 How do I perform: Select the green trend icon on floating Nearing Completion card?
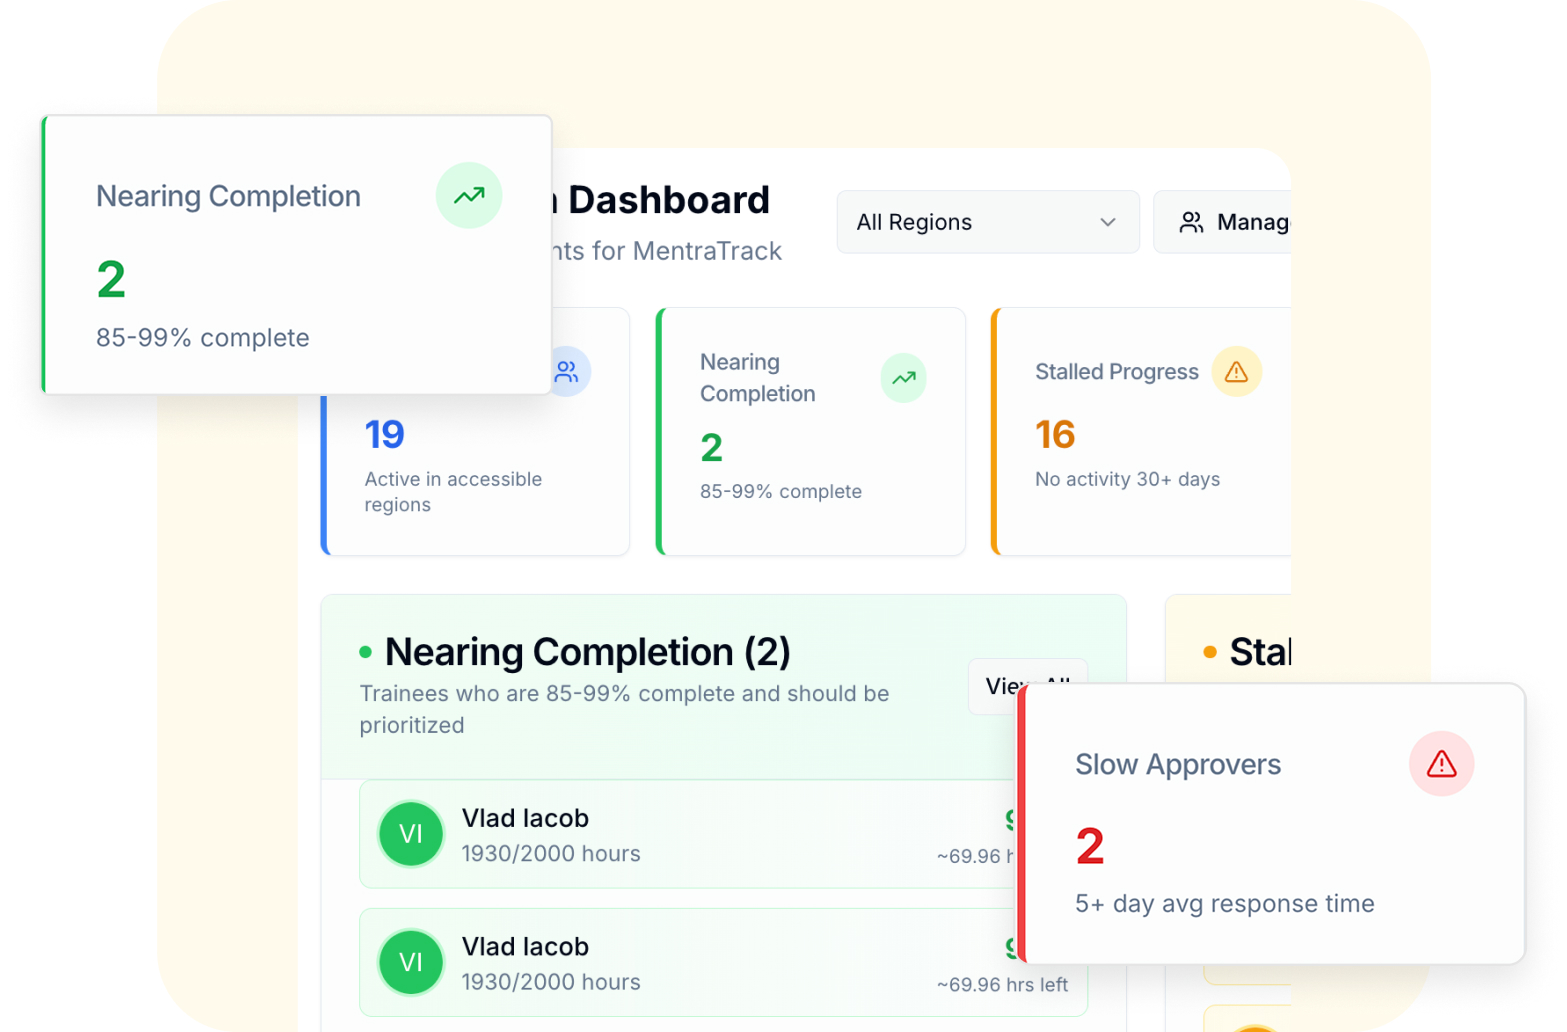tap(469, 196)
